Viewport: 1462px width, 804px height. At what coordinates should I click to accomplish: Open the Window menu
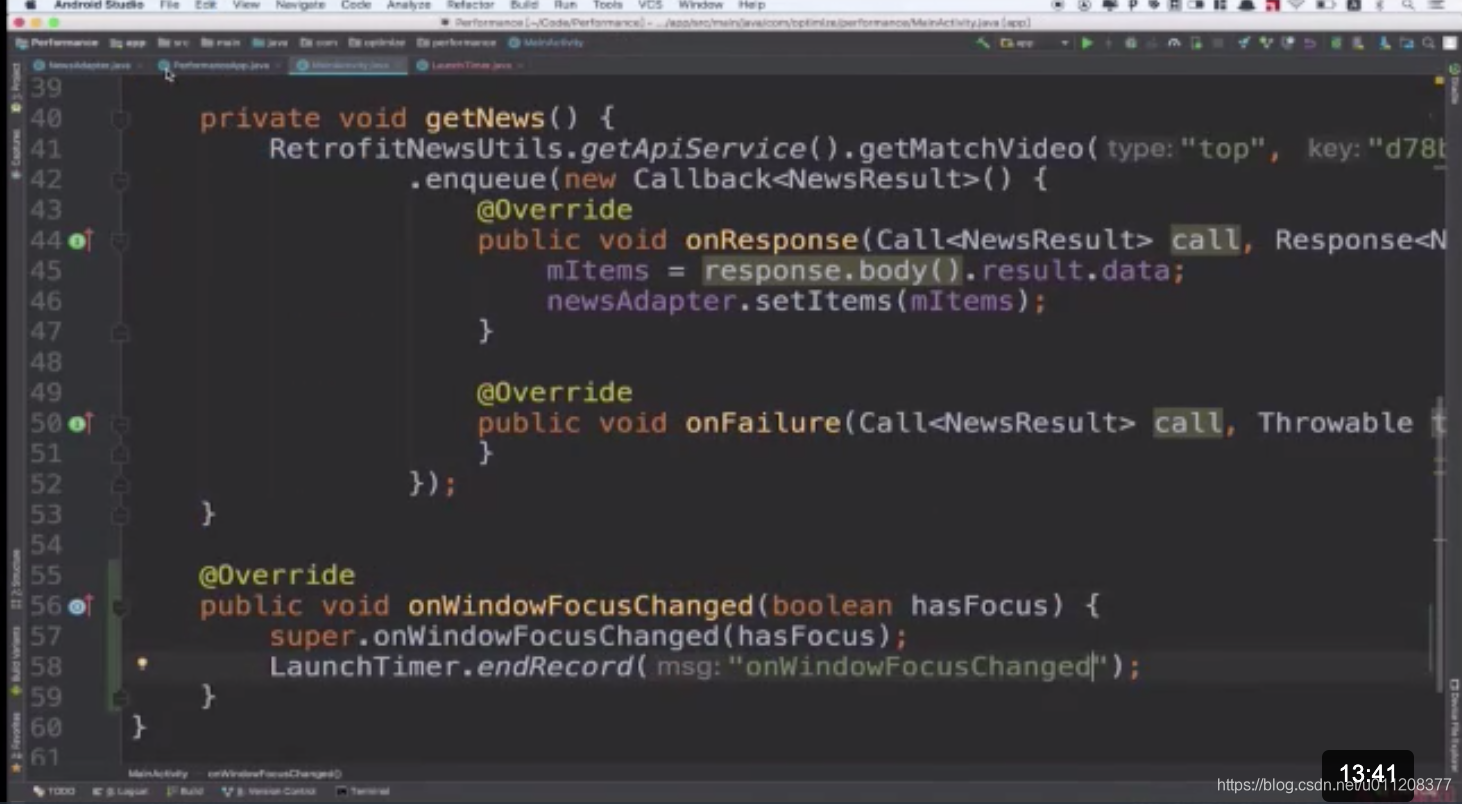click(x=700, y=5)
